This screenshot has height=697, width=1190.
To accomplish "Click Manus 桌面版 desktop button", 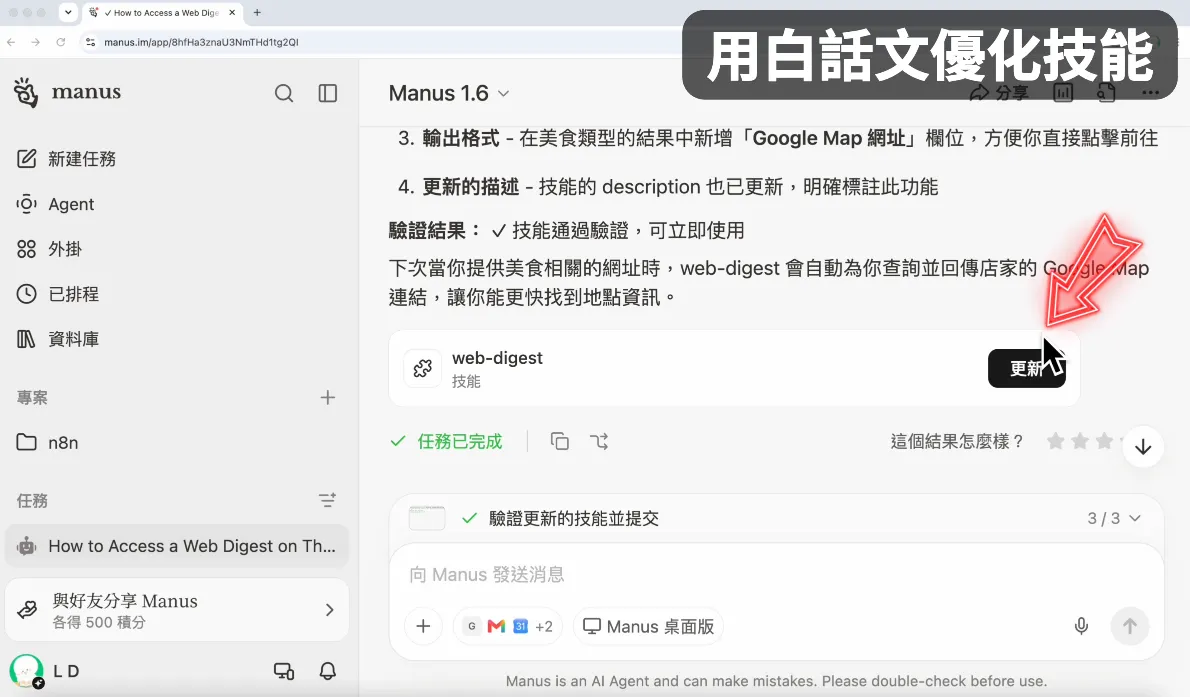I will (649, 626).
